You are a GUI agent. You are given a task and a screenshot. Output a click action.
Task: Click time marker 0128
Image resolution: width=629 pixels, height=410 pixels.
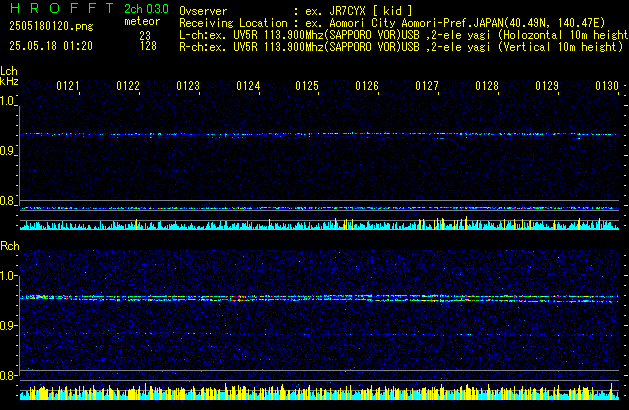pos(487,86)
